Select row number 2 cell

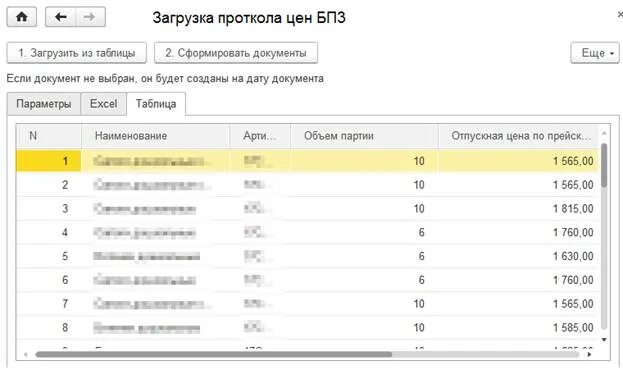(x=49, y=185)
